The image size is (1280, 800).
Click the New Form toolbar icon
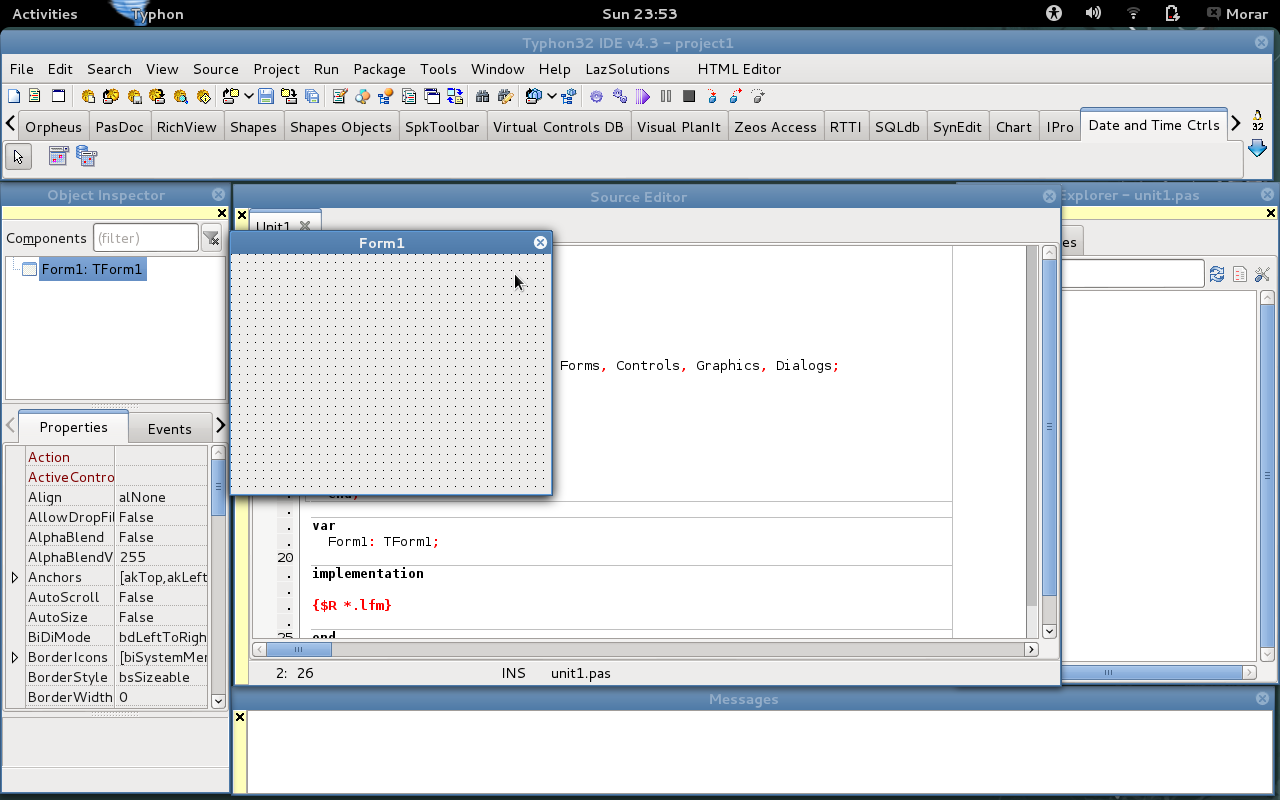58,97
